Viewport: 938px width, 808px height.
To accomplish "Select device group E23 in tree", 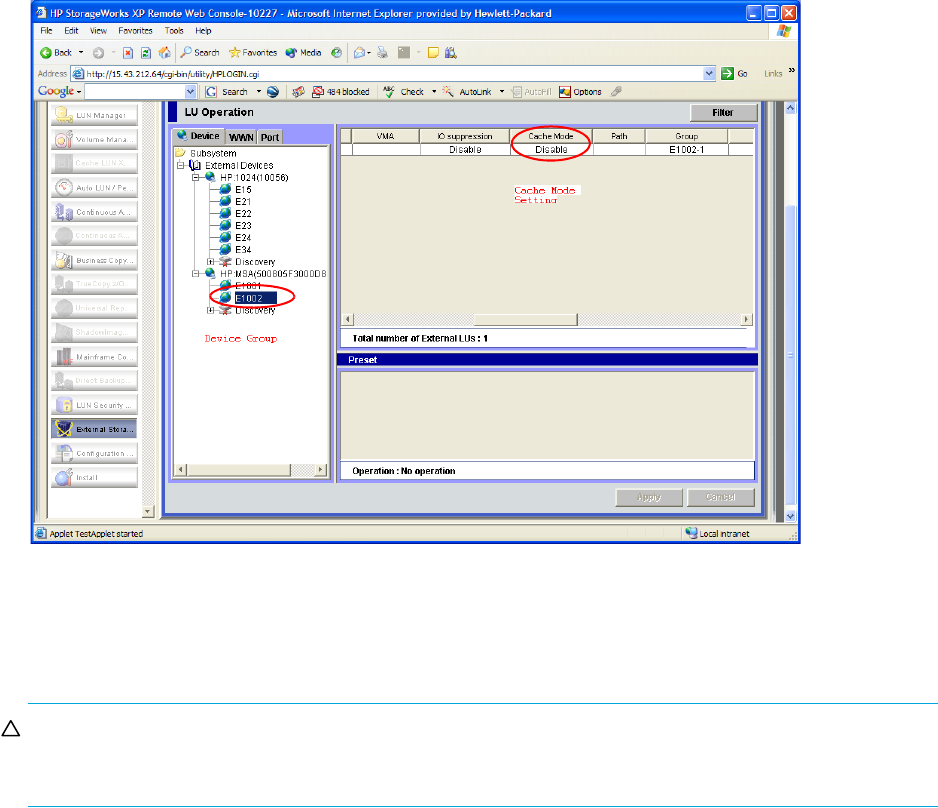I will 243,225.
